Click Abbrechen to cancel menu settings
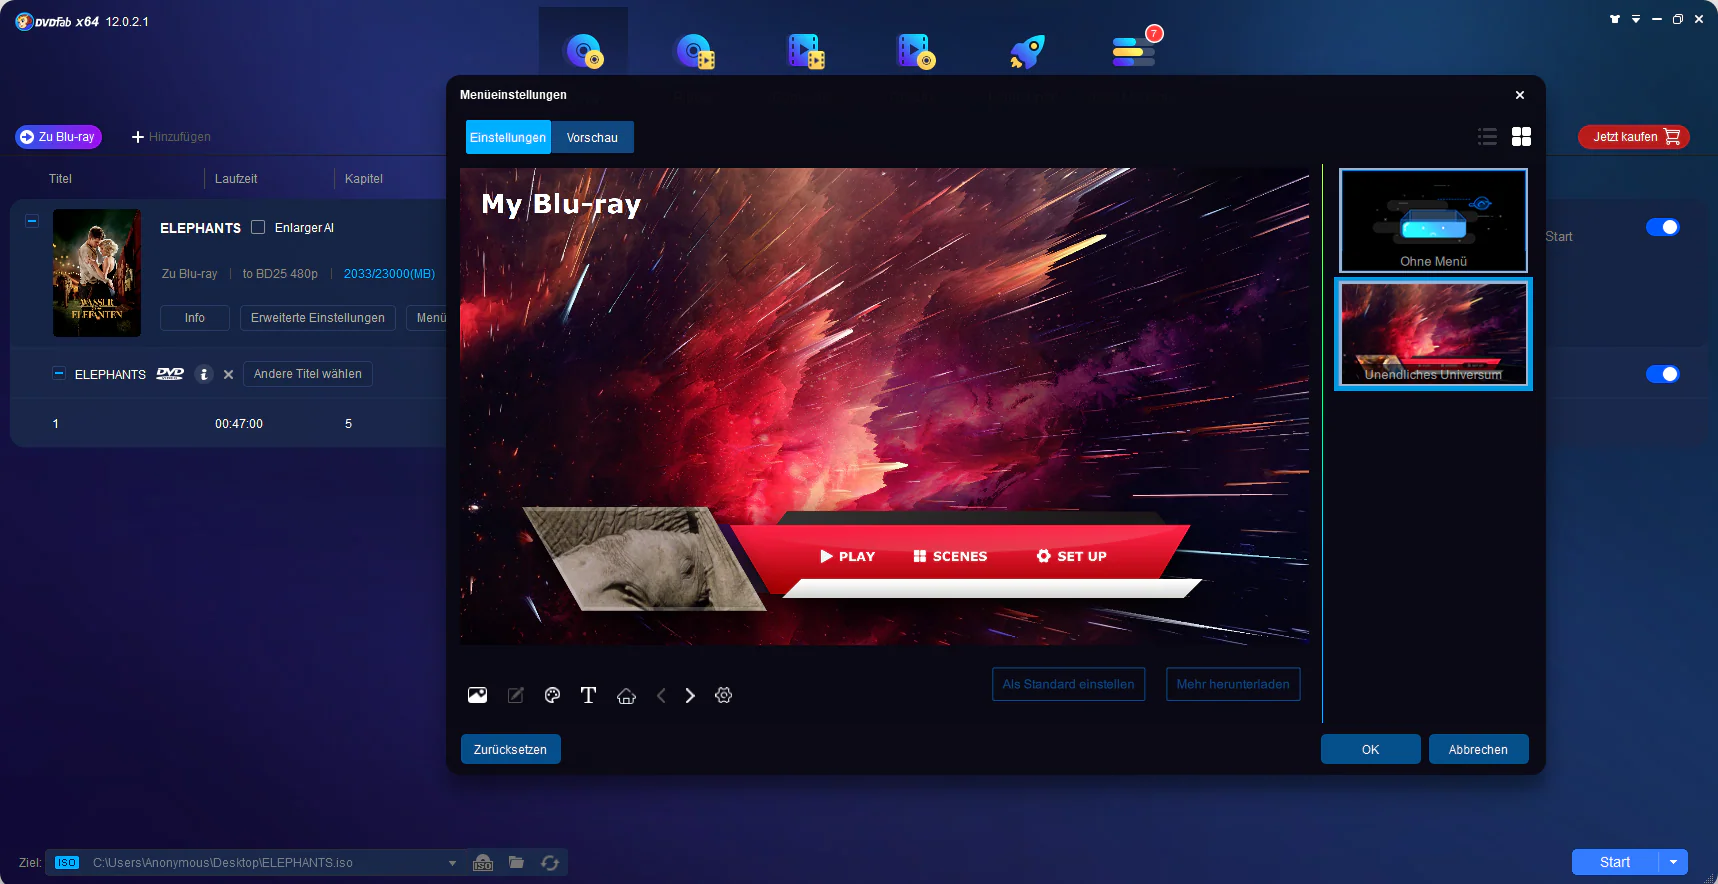1718x884 pixels. click(x=1478, y=749)
